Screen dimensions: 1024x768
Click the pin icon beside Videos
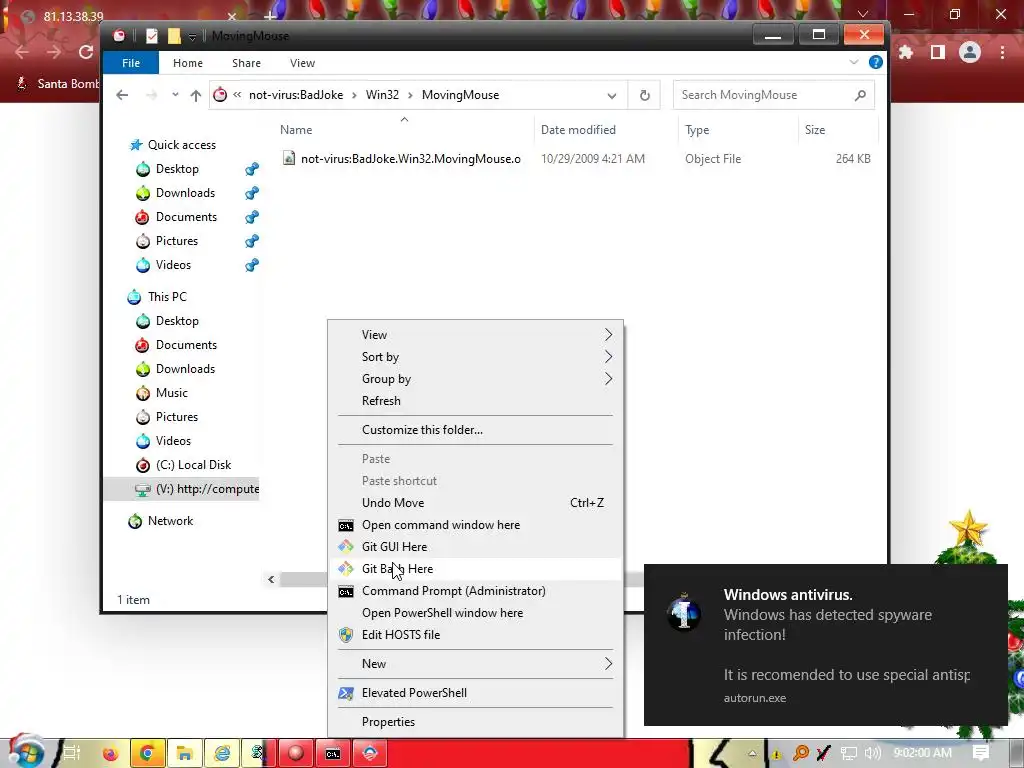click(251, 265)
